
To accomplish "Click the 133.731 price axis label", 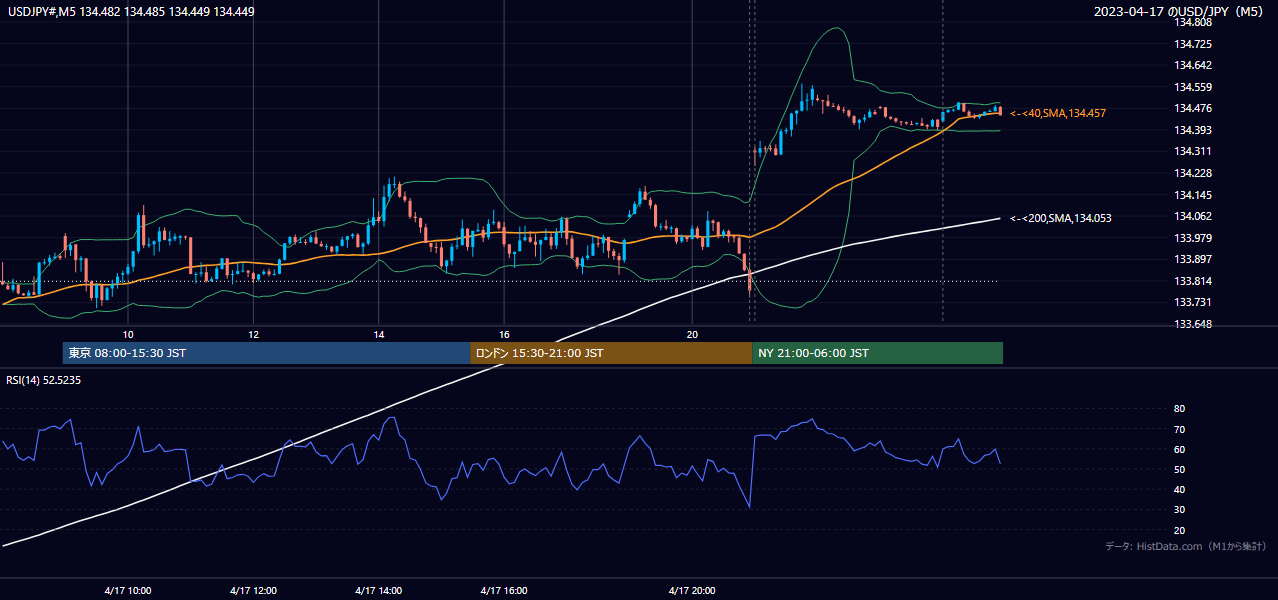I will [x=1193, y=302].
